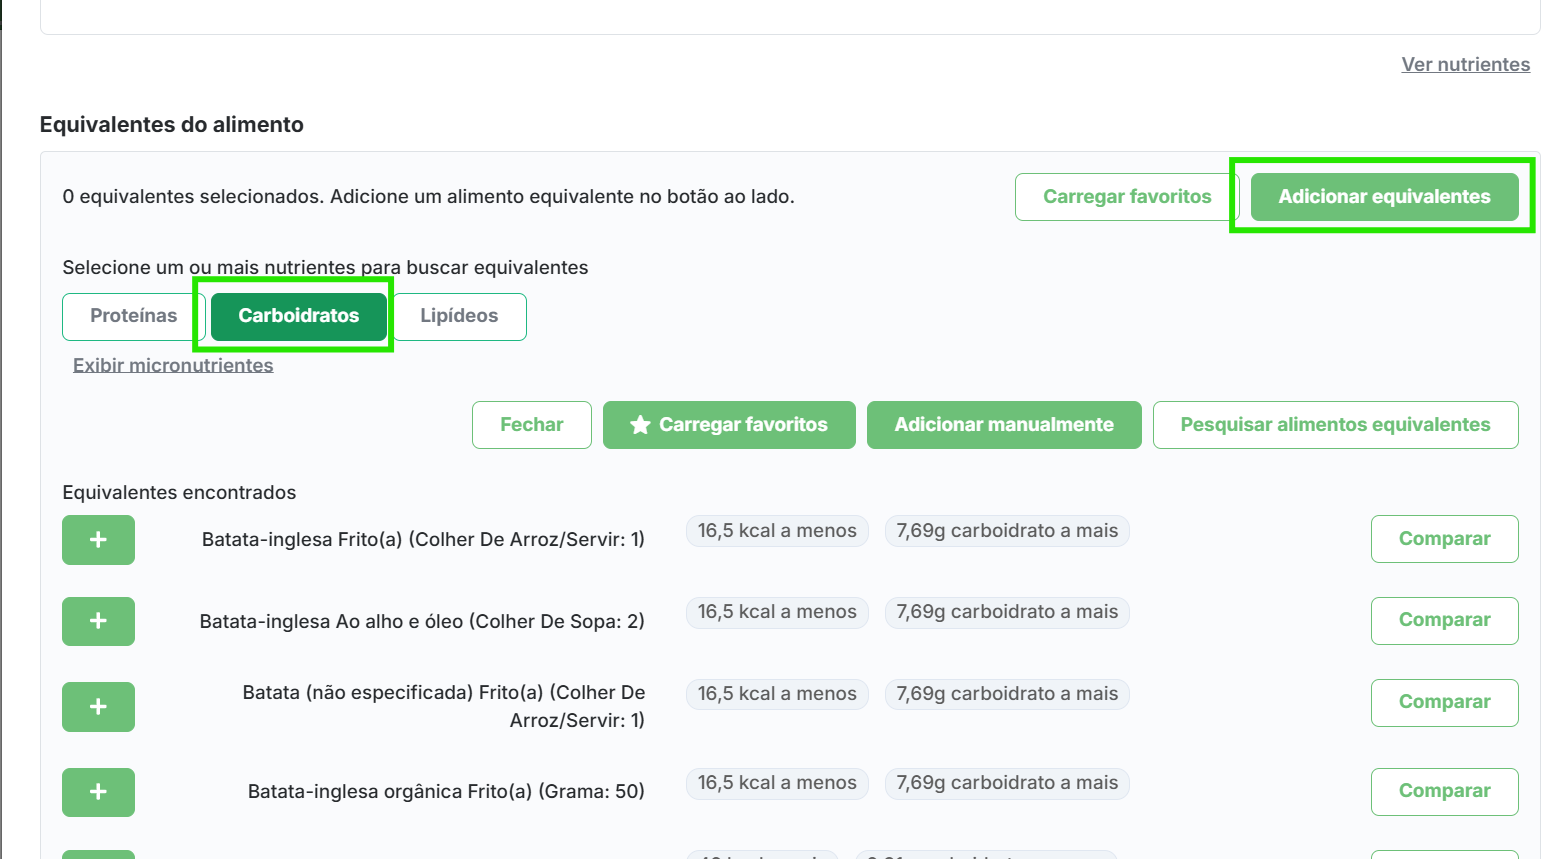This screenshot has height=859, width=1564.
Task: Compare Batata-inglesa orgânica Frito(a)
Action: pyautogui.click(x=1444, y=791)
